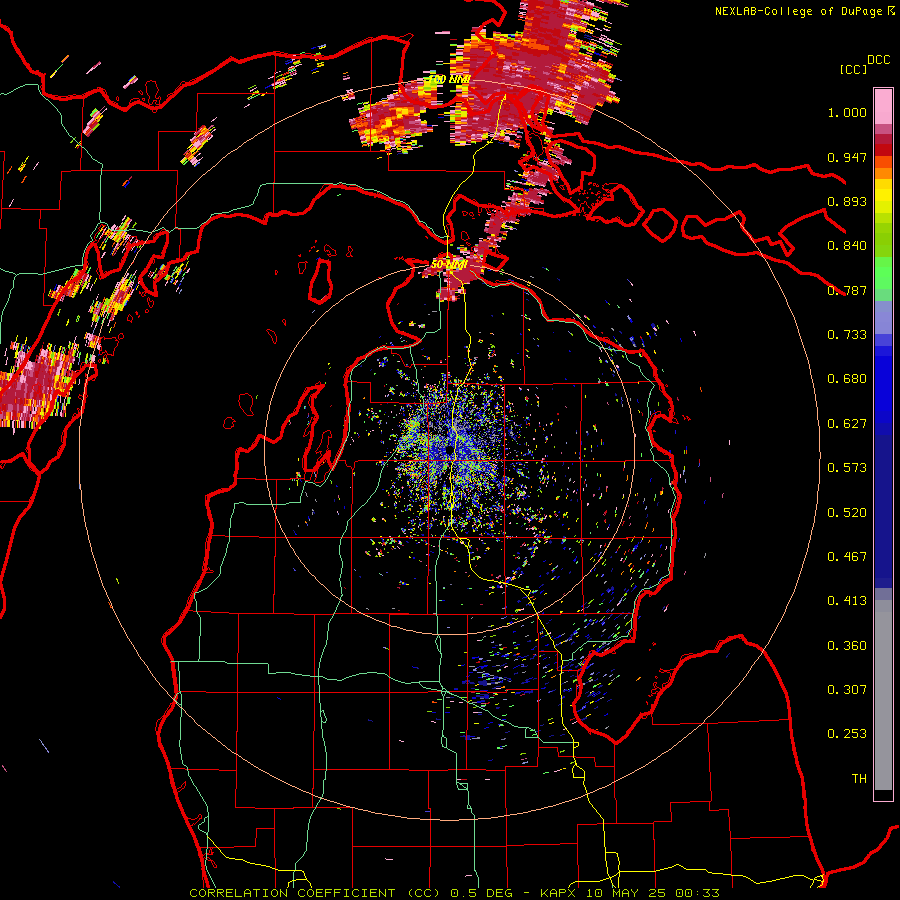
Task: Click the 0.893 color scale value
Action: click(x=847, y=201)
